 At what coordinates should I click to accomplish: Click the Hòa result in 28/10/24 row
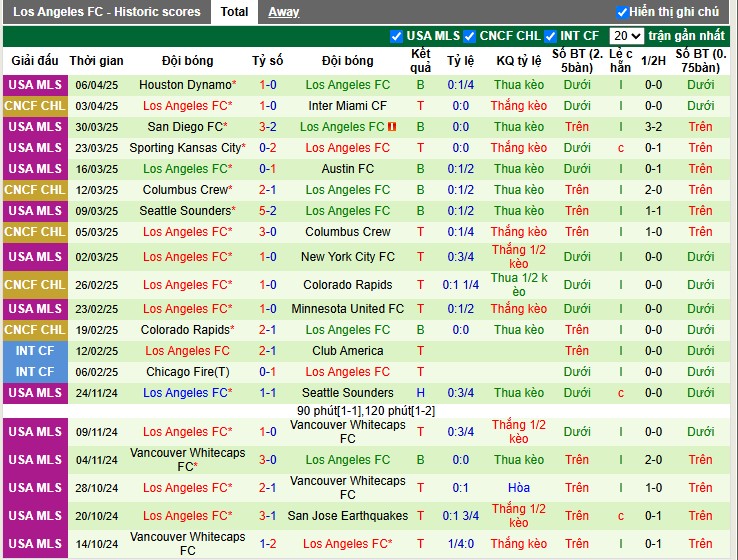click(519, 488)
